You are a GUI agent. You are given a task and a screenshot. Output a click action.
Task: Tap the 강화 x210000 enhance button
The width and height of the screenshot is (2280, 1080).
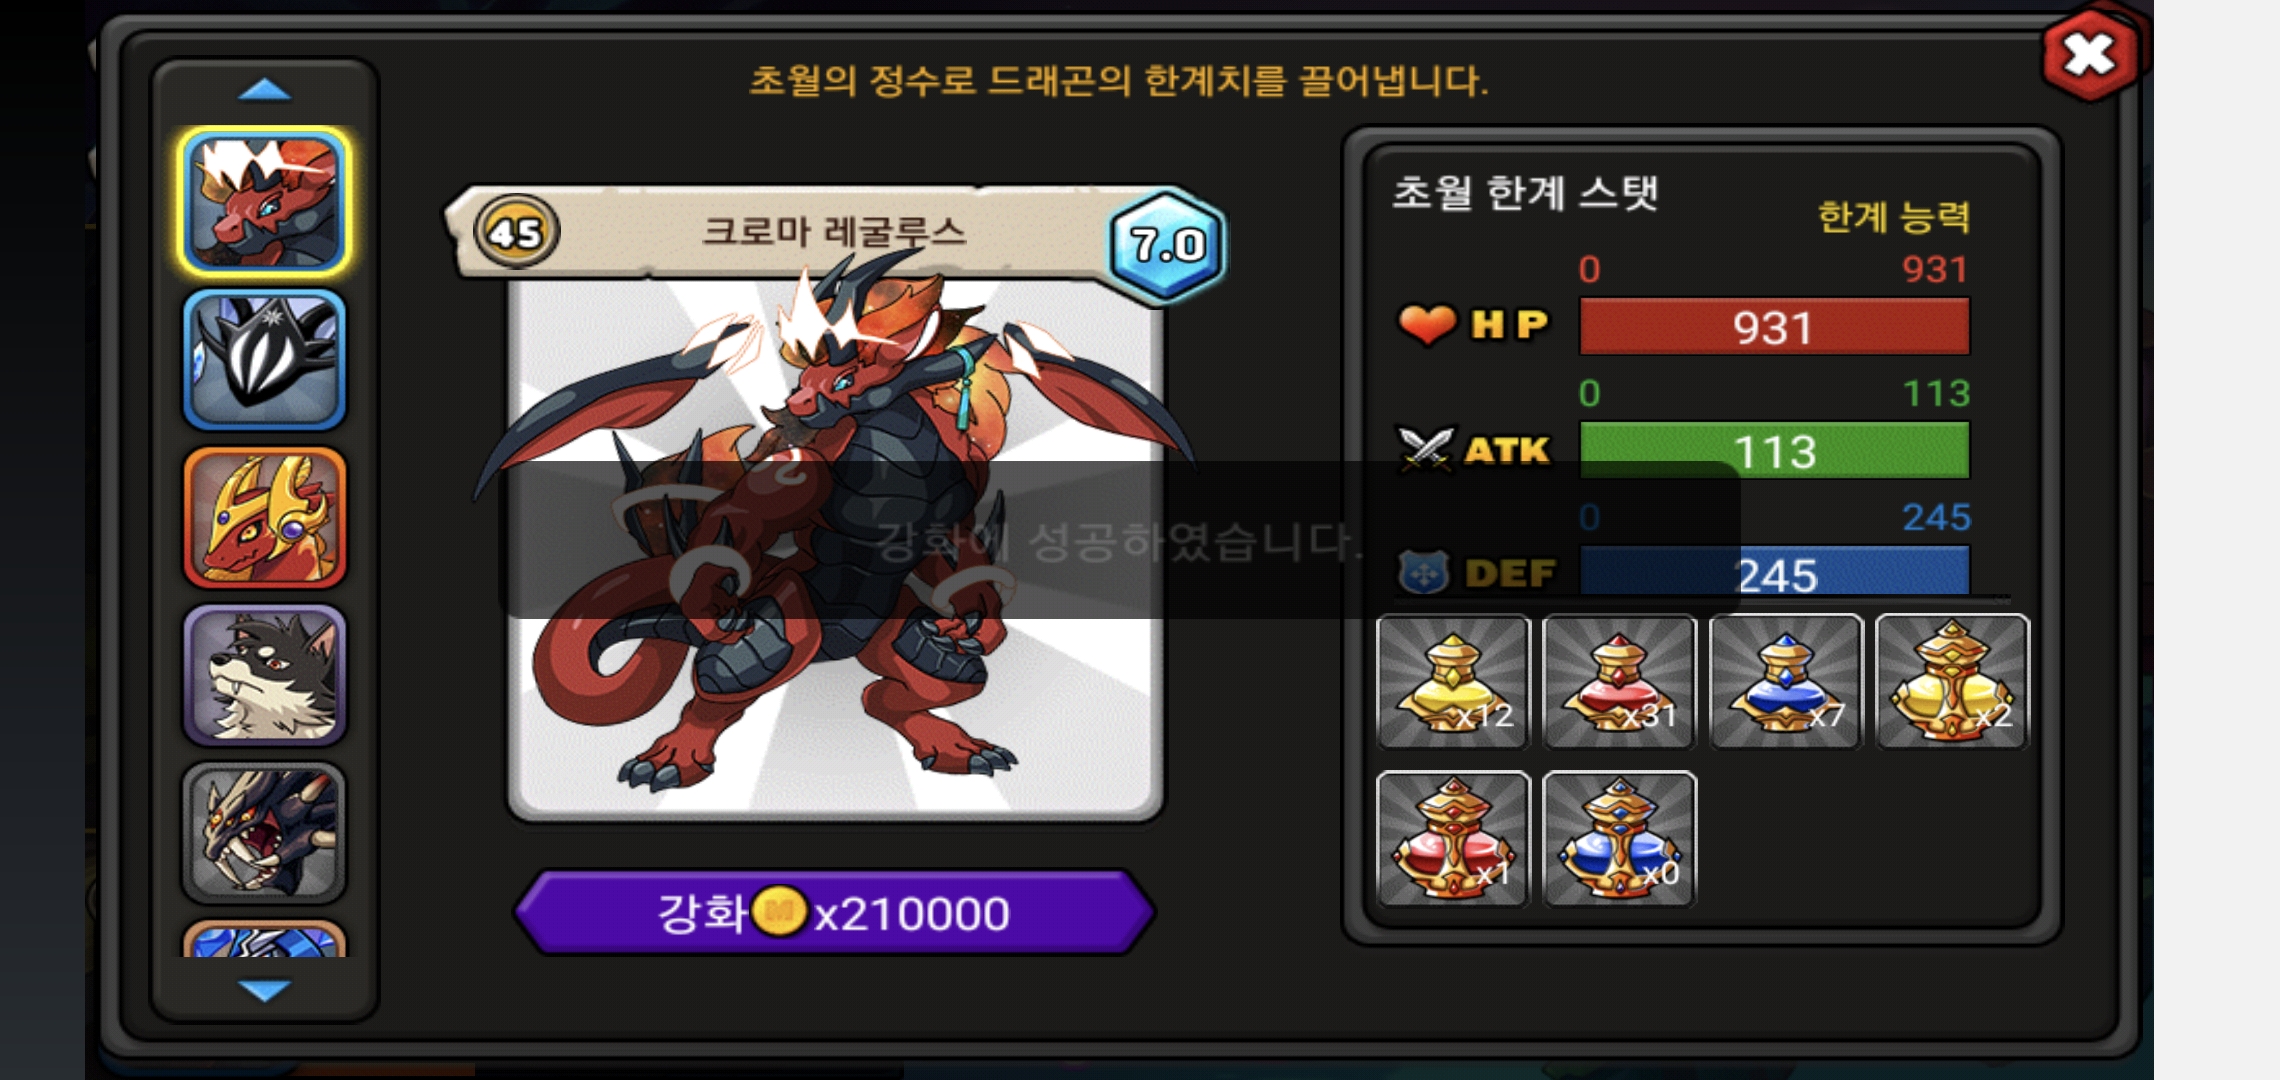pos(834,912)
